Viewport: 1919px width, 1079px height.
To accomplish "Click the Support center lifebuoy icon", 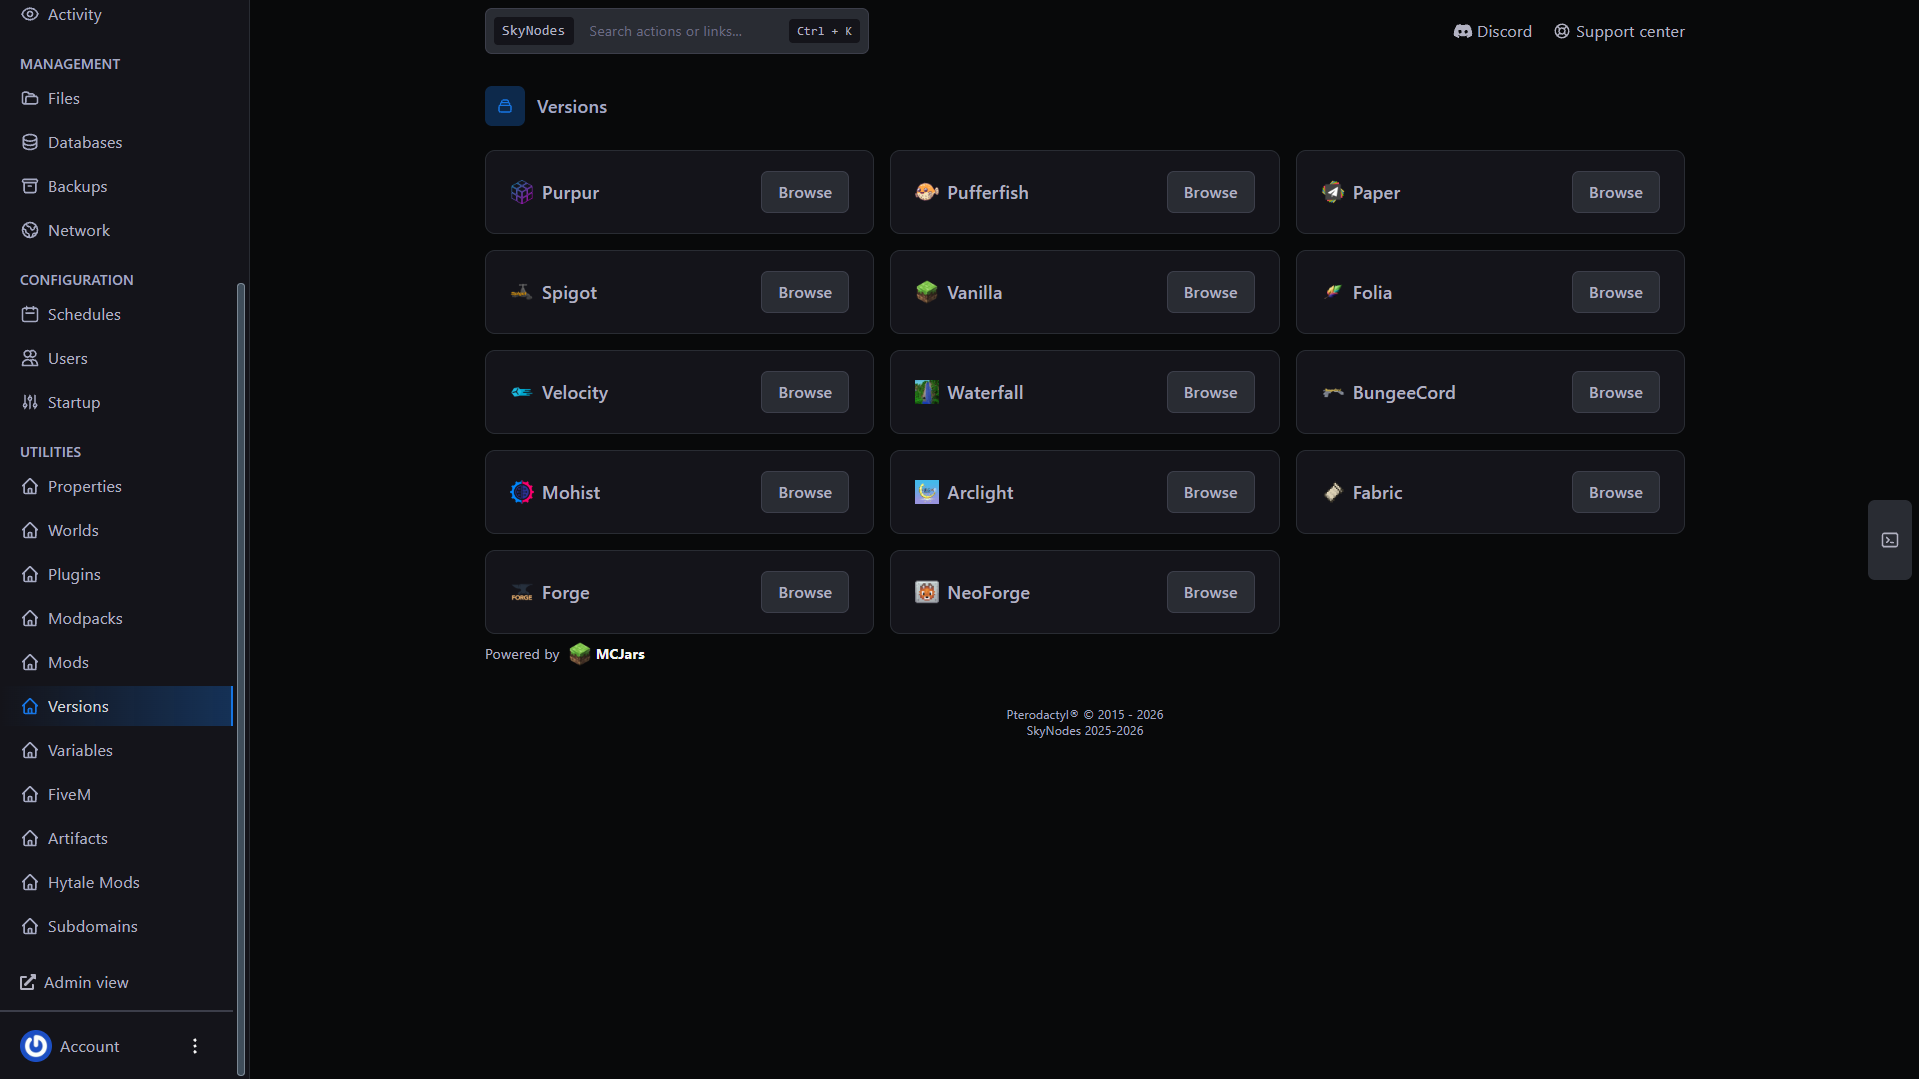I will 1562,31.
